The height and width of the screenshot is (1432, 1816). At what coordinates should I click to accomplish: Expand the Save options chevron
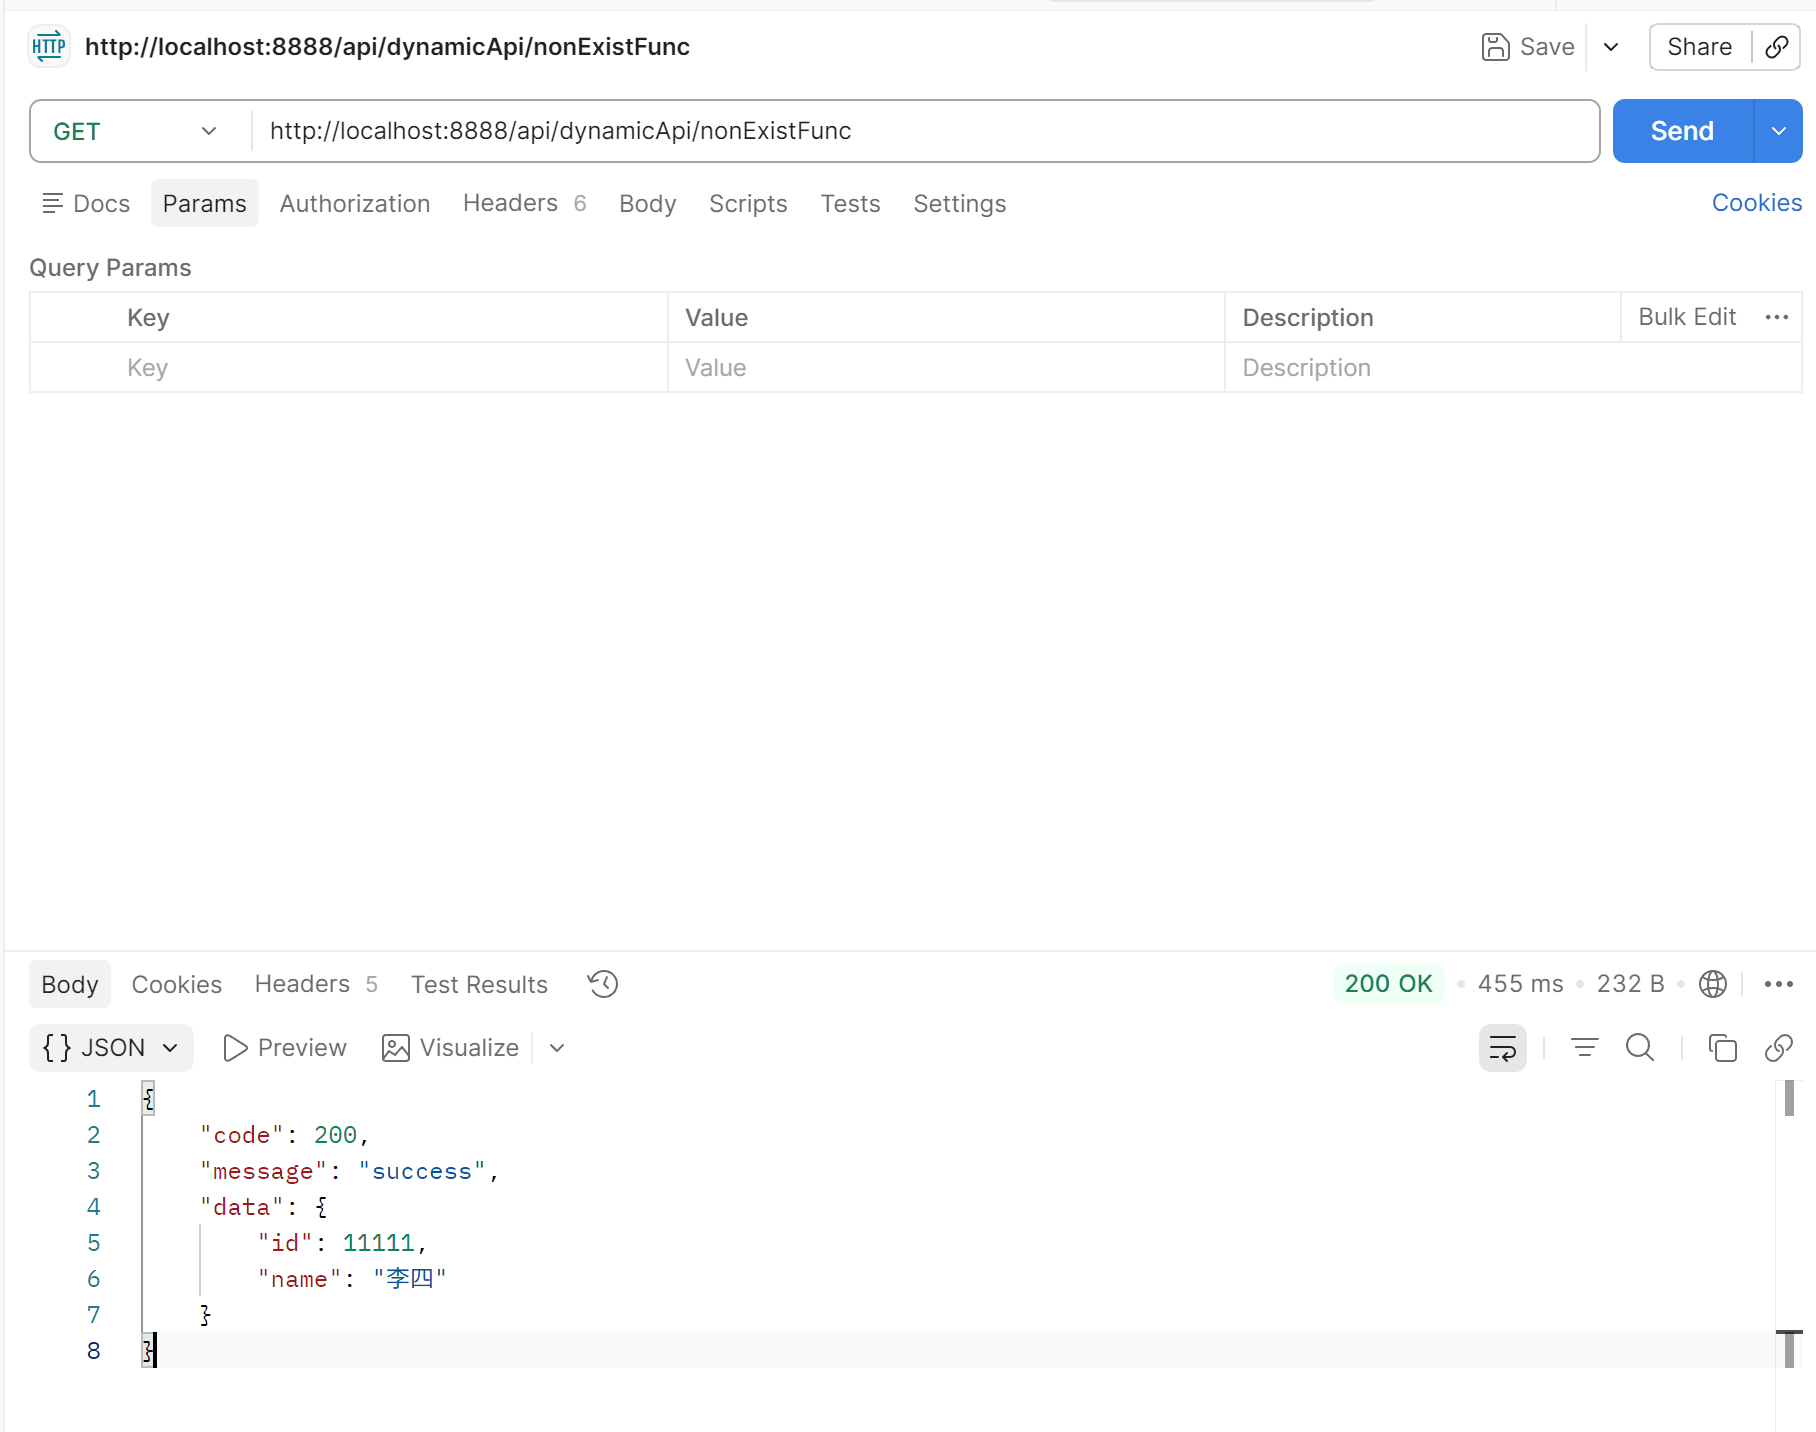(x=1610, y=47)
